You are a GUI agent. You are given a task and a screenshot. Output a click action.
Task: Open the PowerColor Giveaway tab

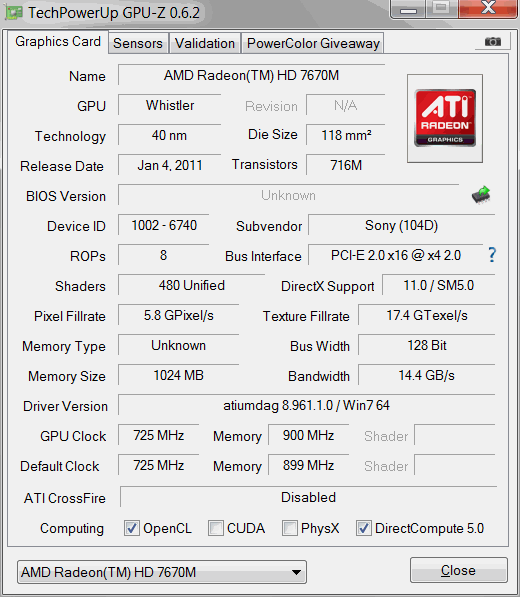pos(313,43)
